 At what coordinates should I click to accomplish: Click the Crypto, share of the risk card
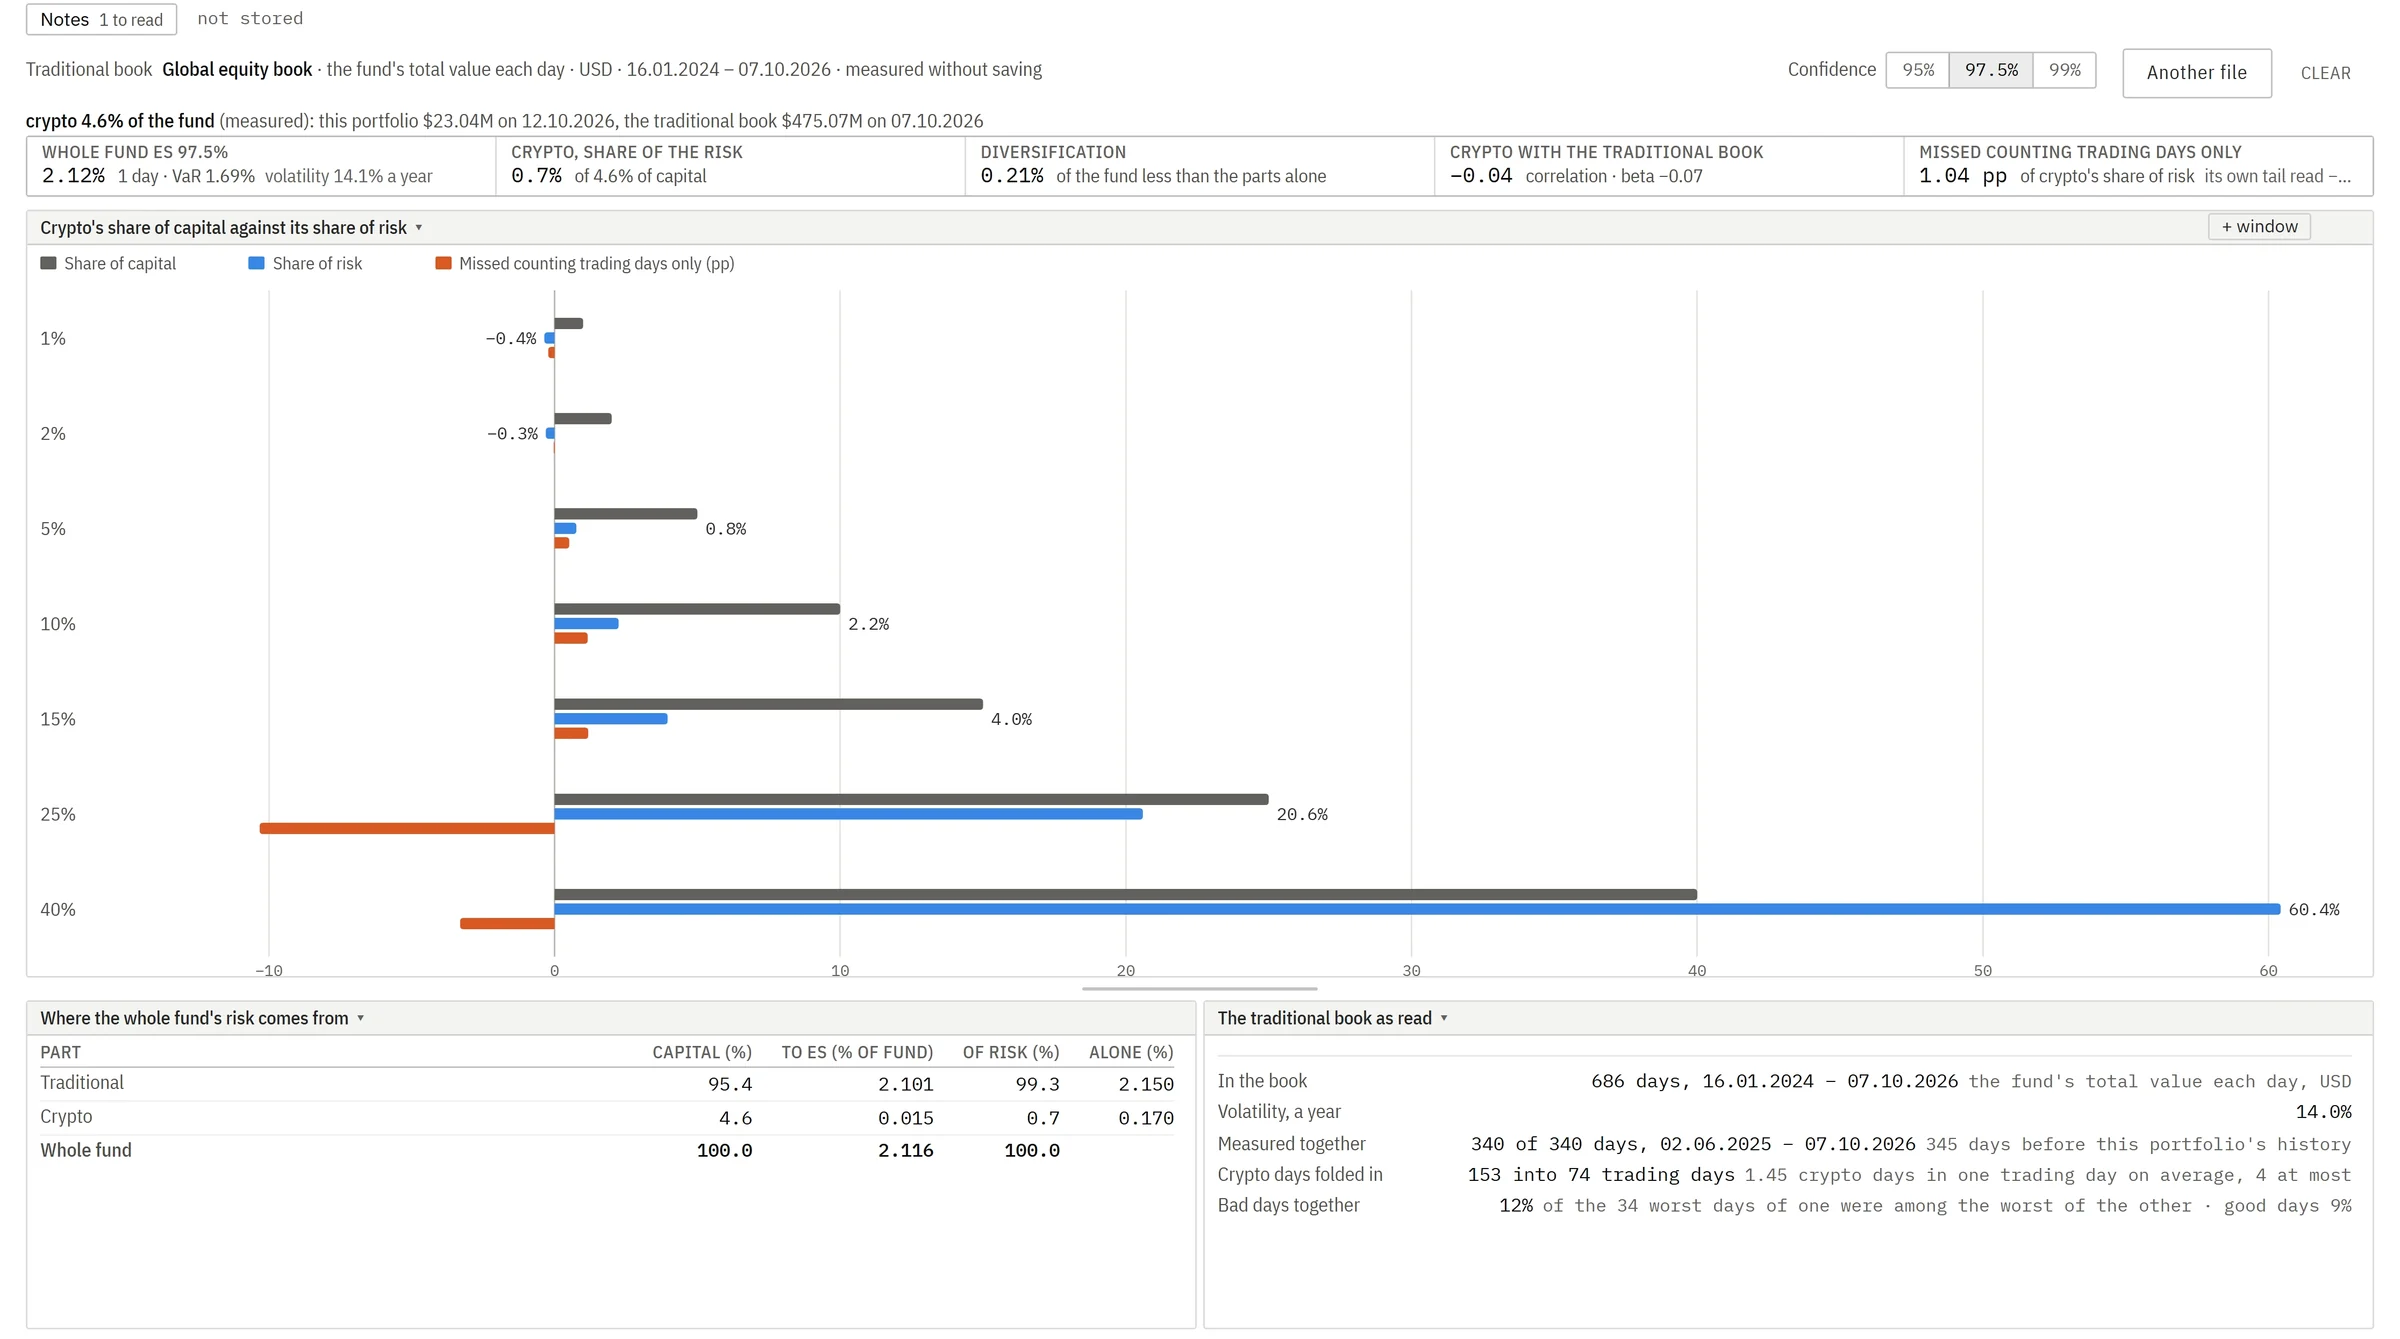click(730, 166)
